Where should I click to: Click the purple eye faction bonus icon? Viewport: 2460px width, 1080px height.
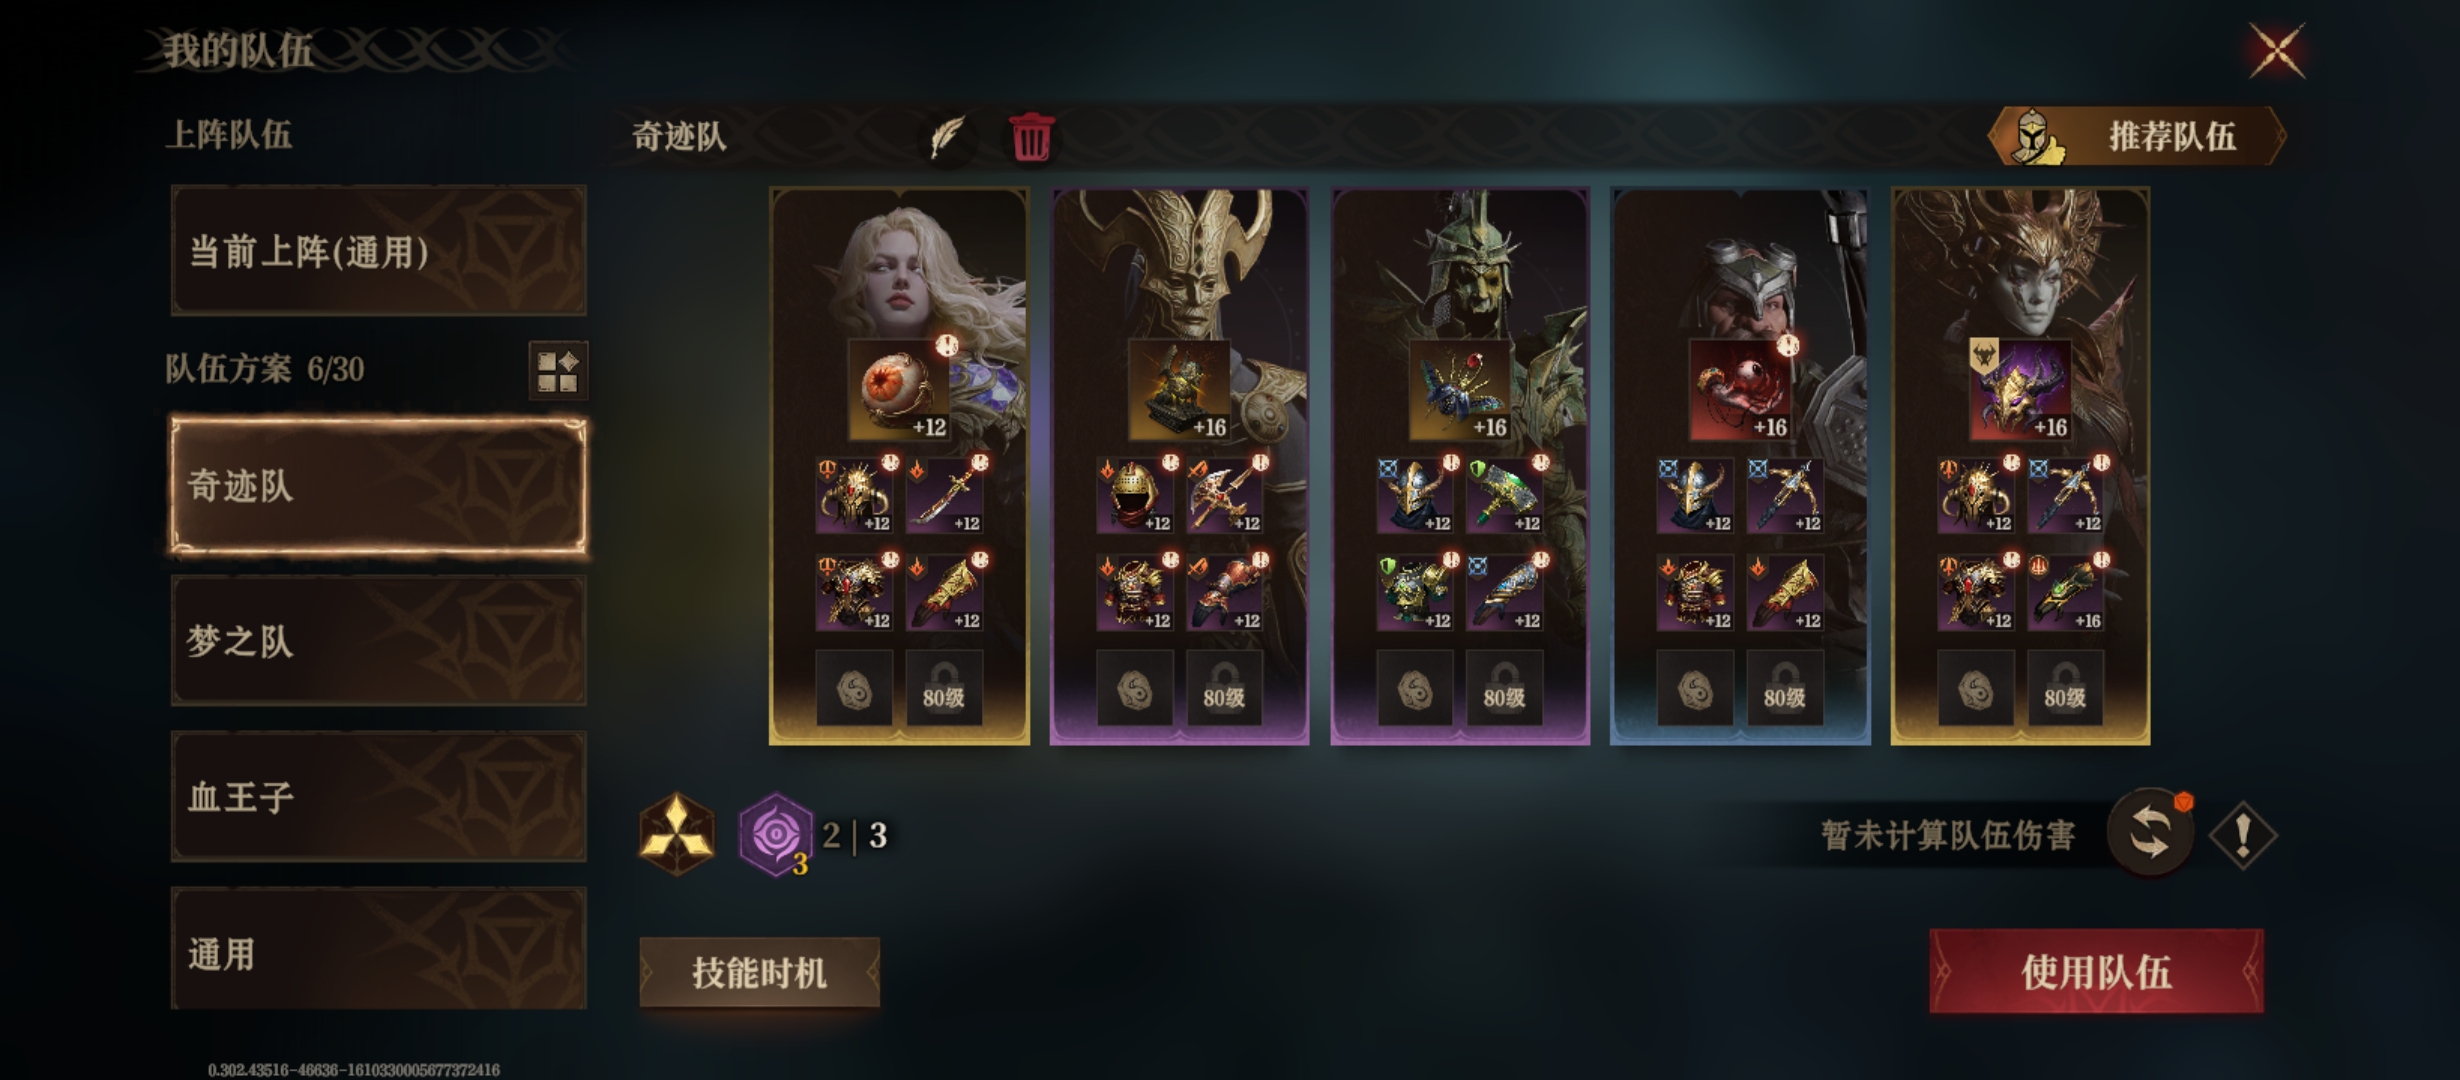[x=775, y=834]
